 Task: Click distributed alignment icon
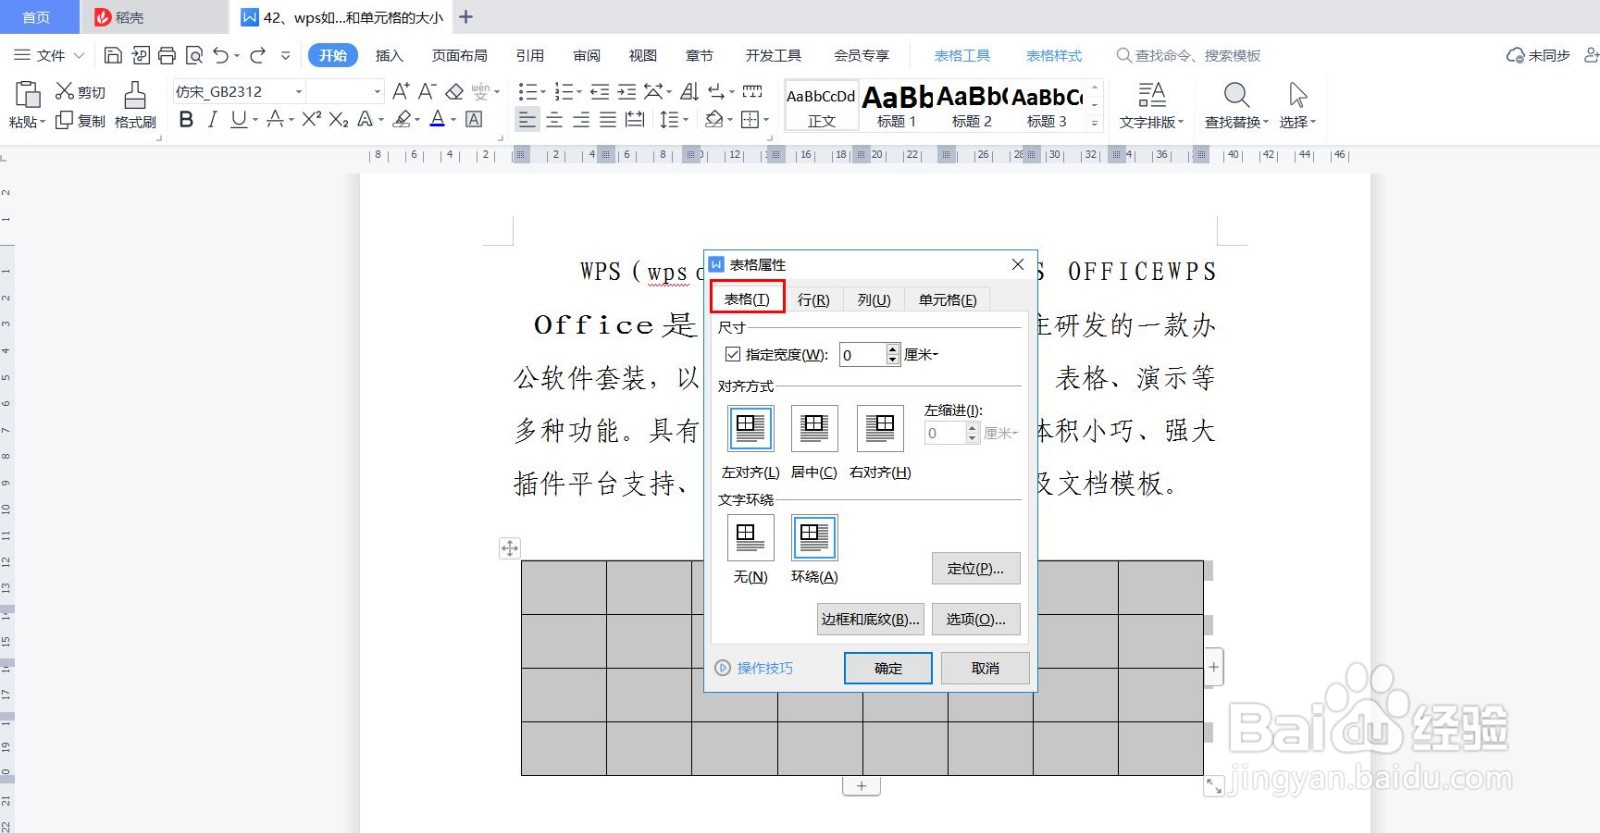pos(635,119)
